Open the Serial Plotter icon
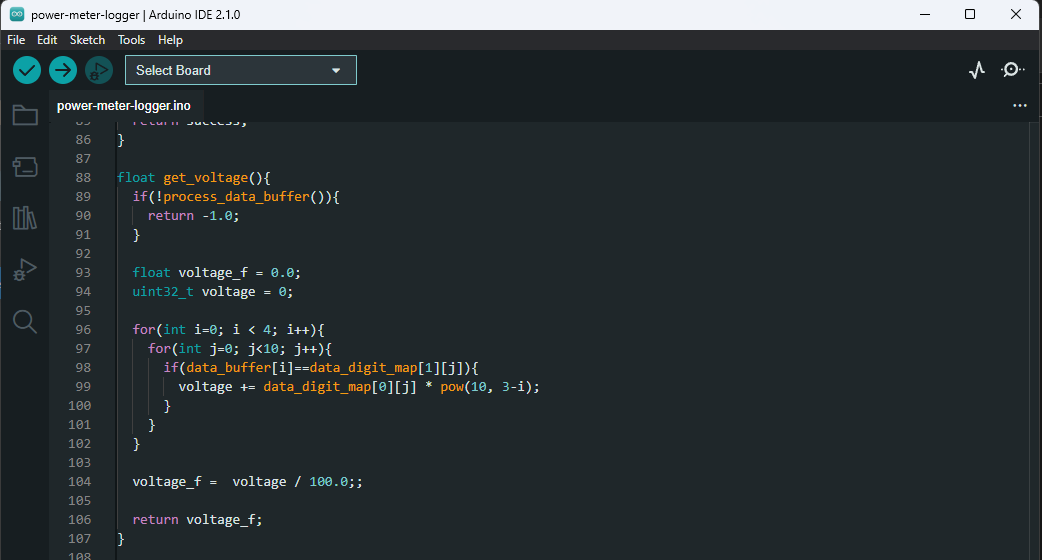The width and height of the screenshot is (1042, 560). [977, 70]
